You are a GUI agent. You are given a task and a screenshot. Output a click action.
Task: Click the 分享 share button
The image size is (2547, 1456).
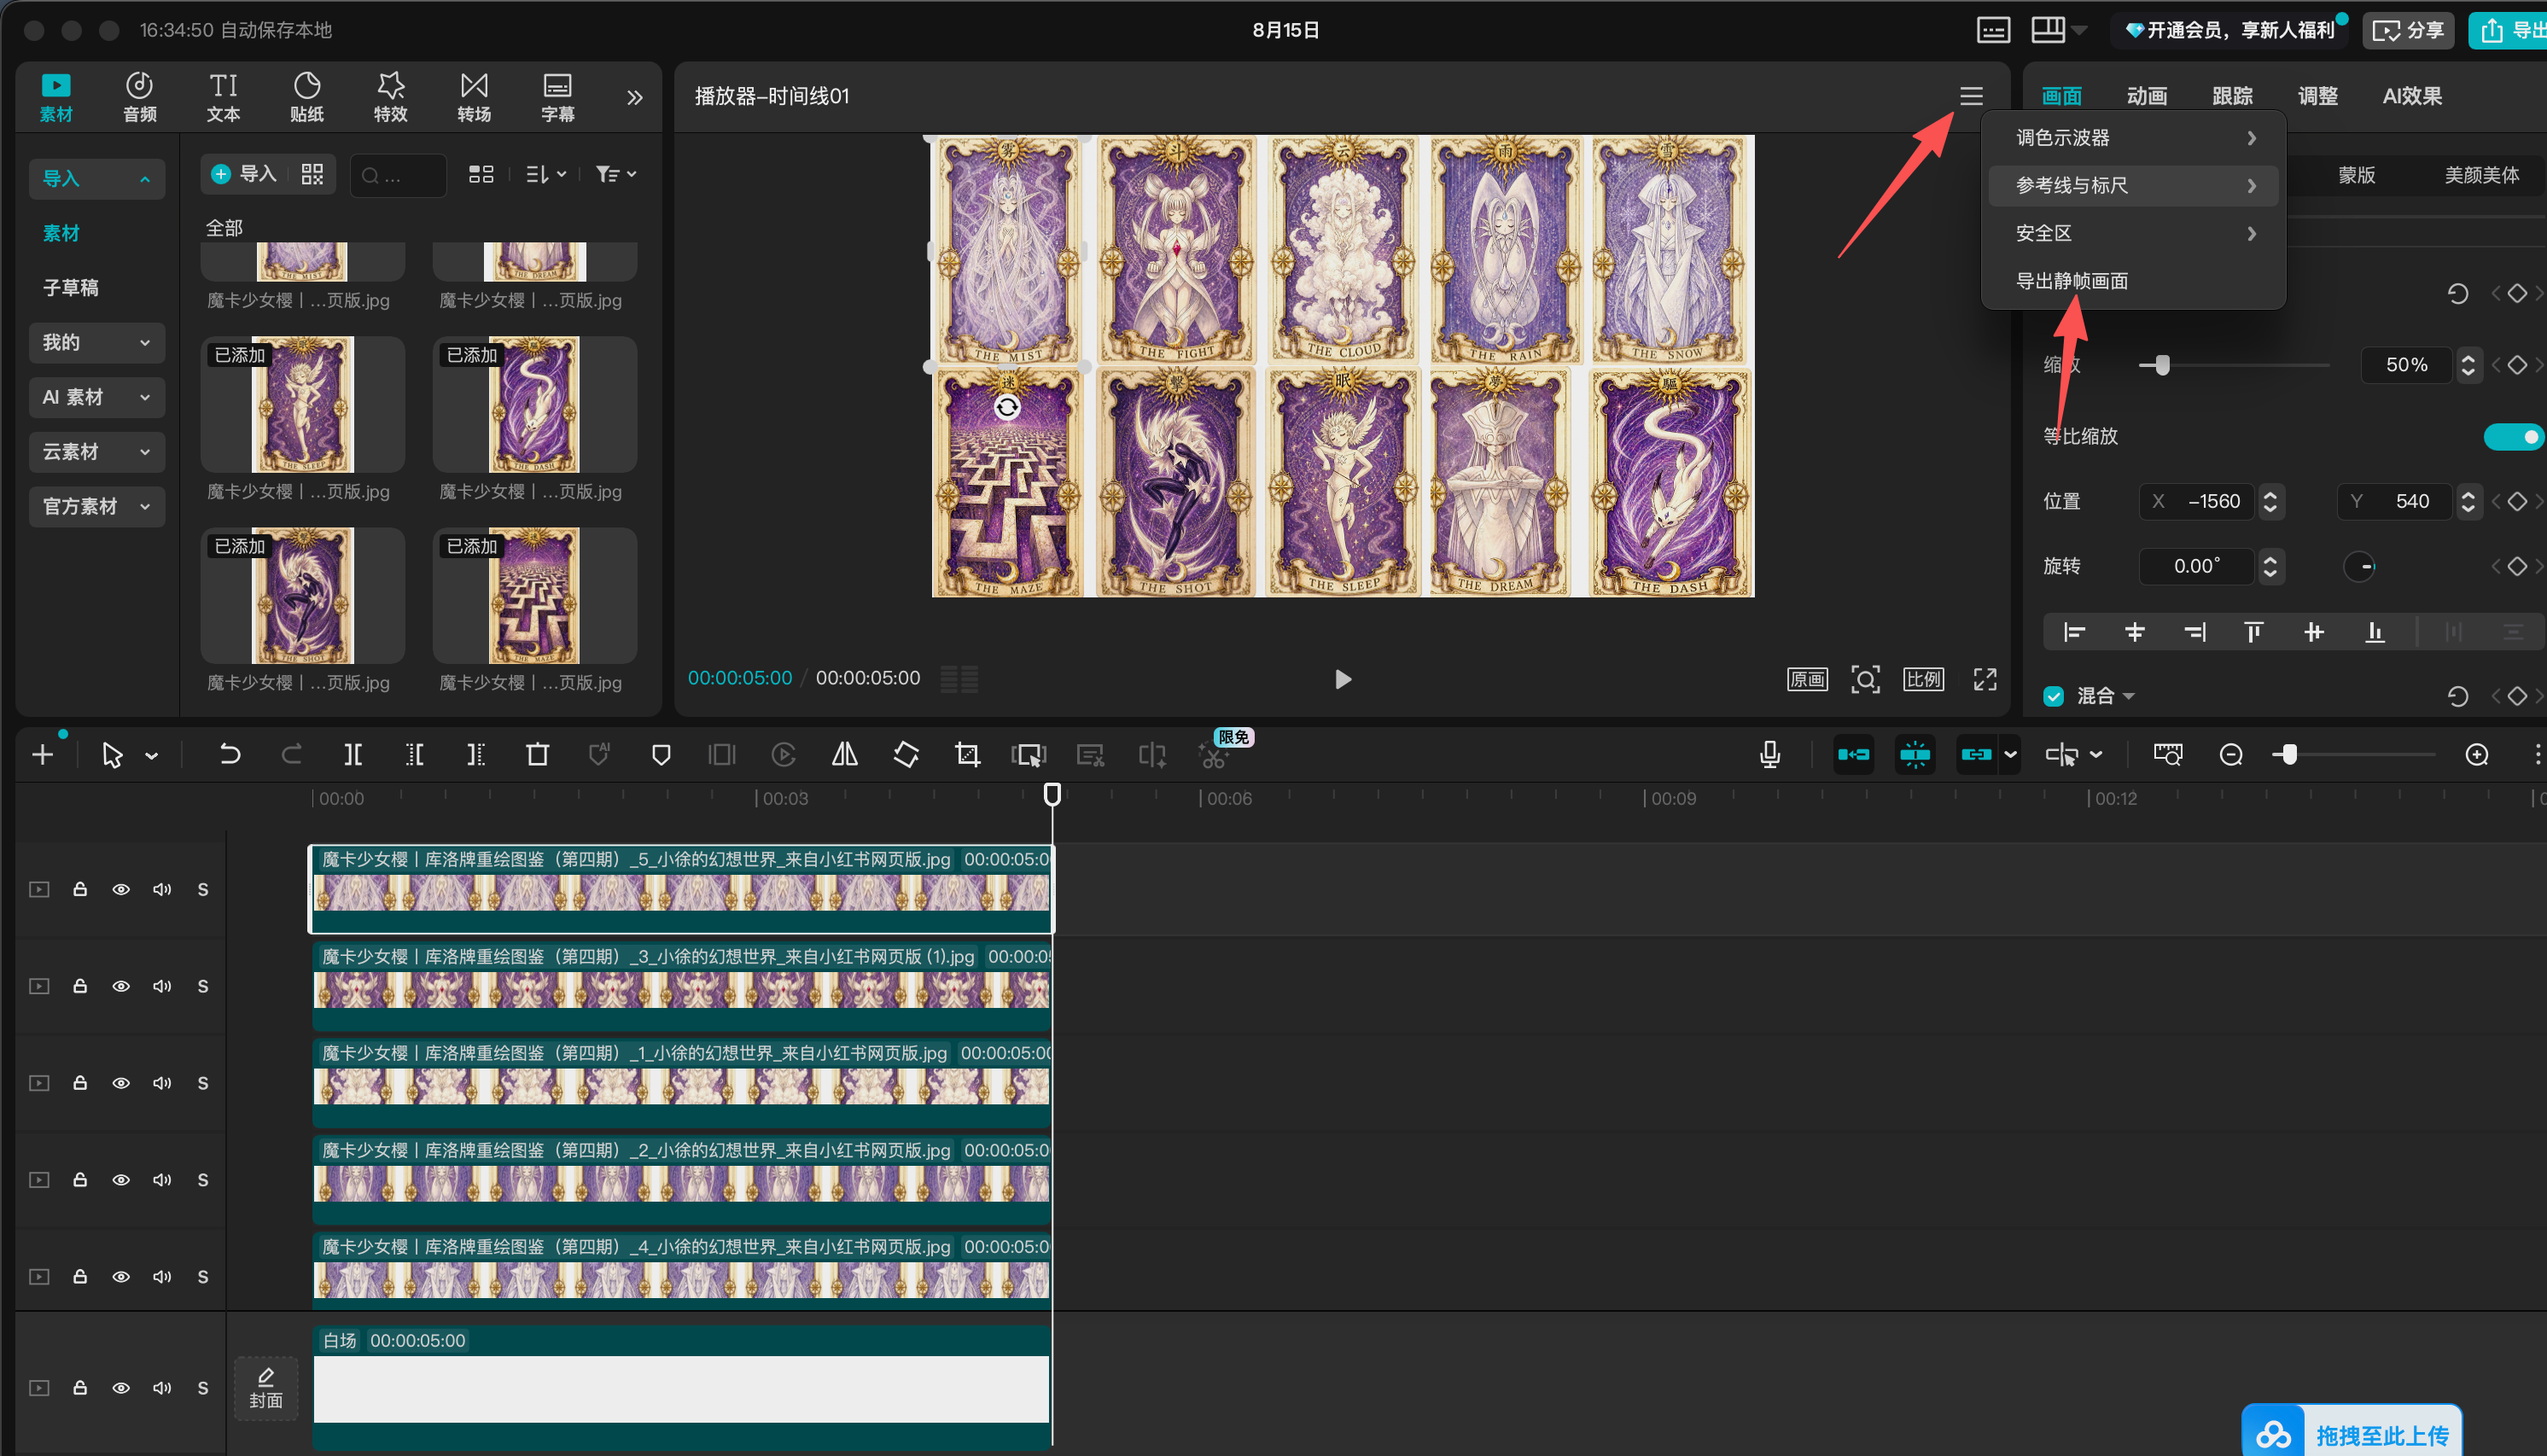pos(2408,30)
